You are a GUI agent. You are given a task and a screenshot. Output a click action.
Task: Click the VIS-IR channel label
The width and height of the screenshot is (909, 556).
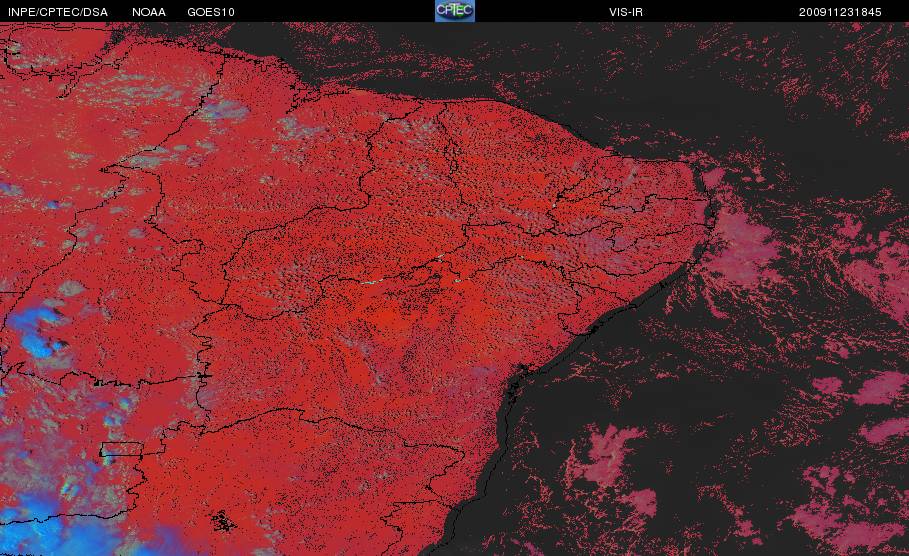pyautogui.click(x=626, y=12)
